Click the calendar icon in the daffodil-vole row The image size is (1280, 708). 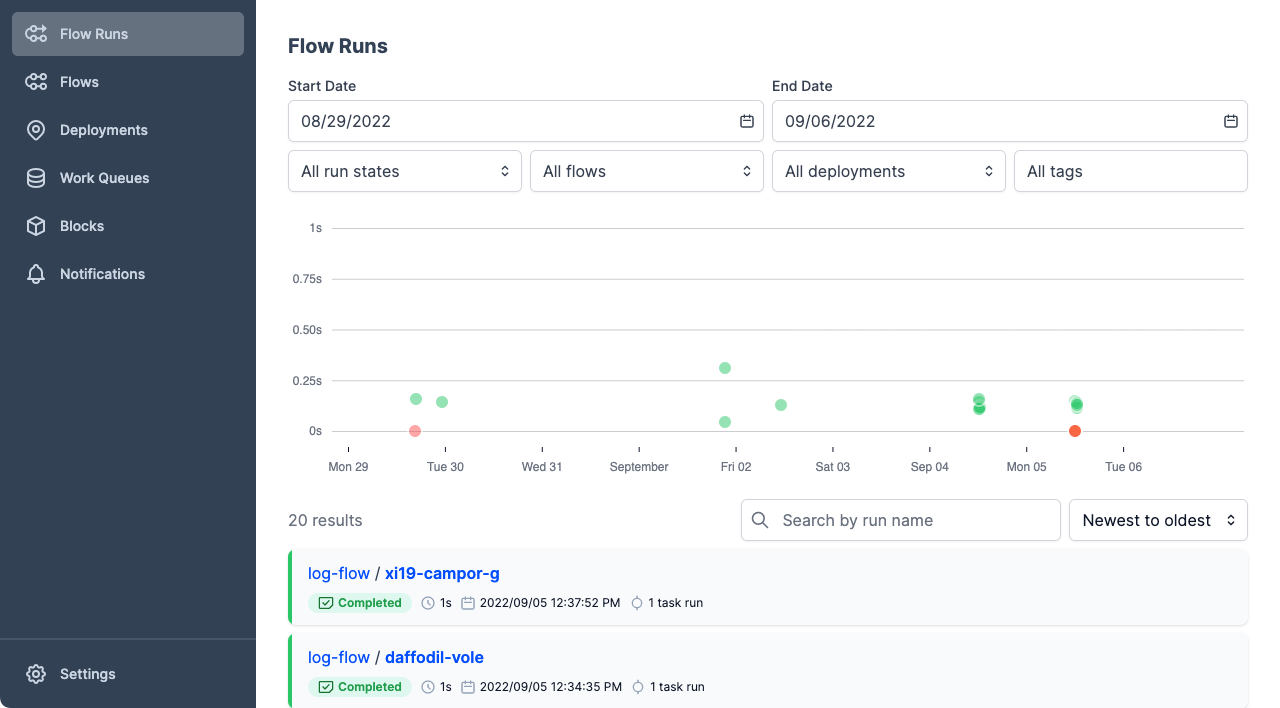click(x=467, y=687)
